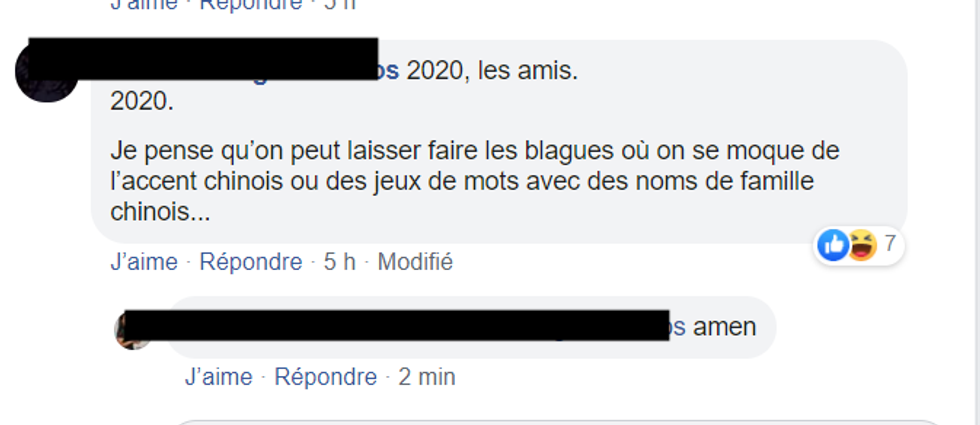
Task: Click the partially visible J'aime at the top
Action: (x=144, y=5)
